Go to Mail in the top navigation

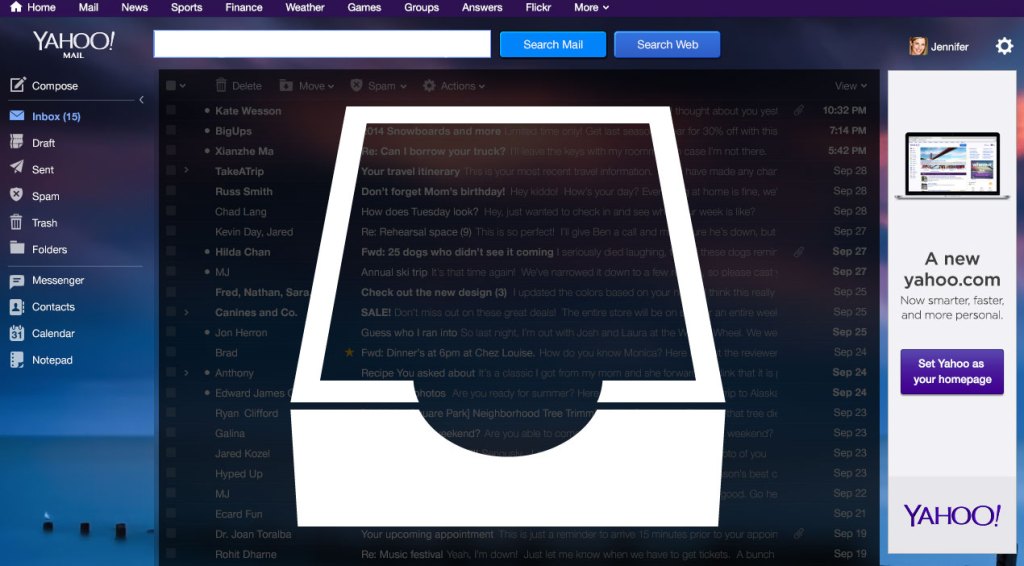click(88, 7)
